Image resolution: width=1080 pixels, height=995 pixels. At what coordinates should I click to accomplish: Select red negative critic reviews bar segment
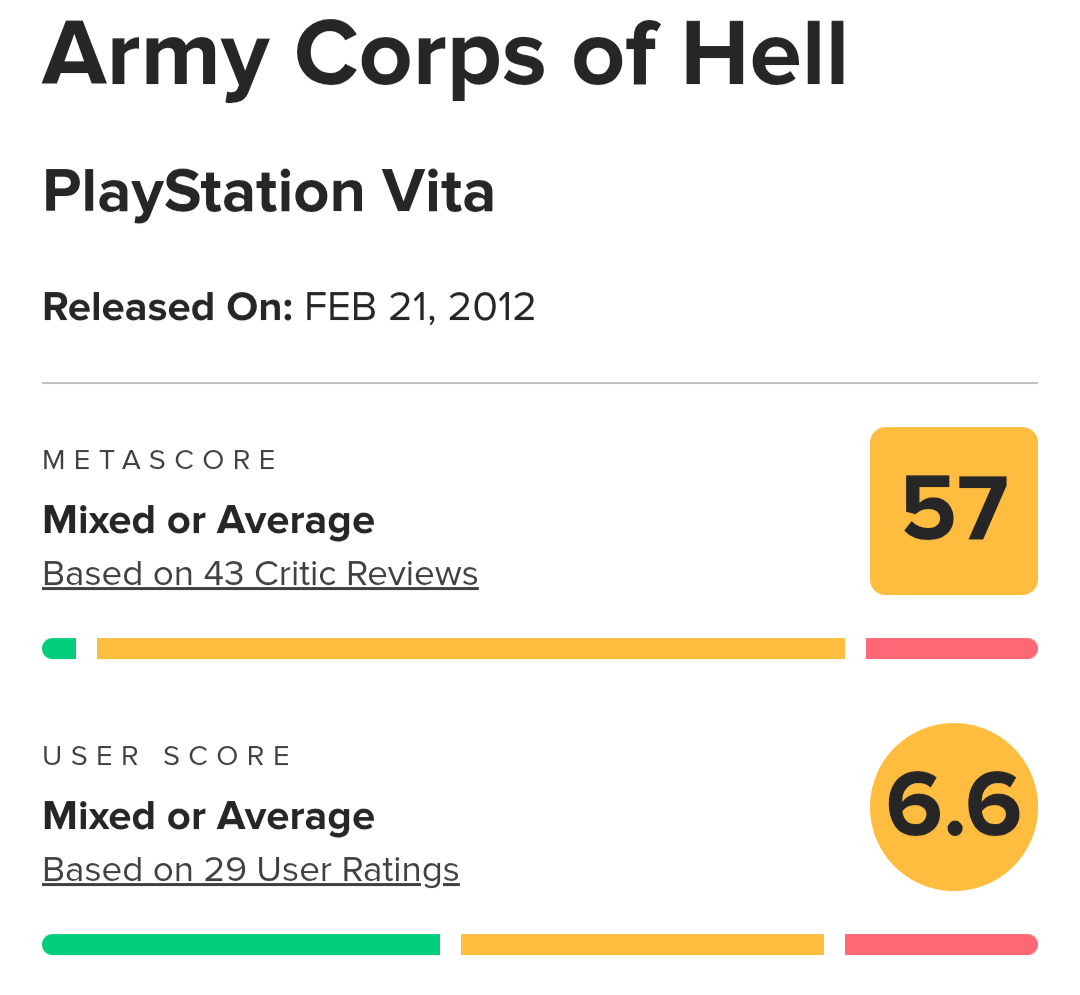click(951, 649)
